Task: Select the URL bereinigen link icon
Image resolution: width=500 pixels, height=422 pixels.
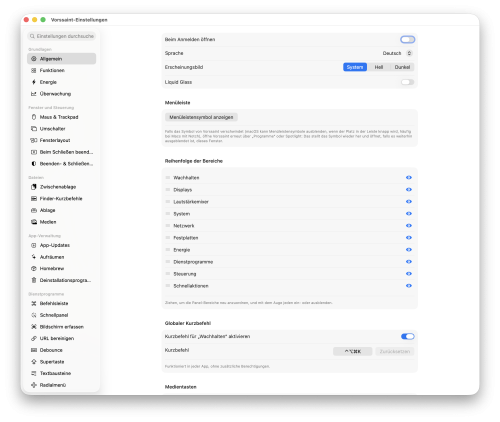Action: point(34,338)
